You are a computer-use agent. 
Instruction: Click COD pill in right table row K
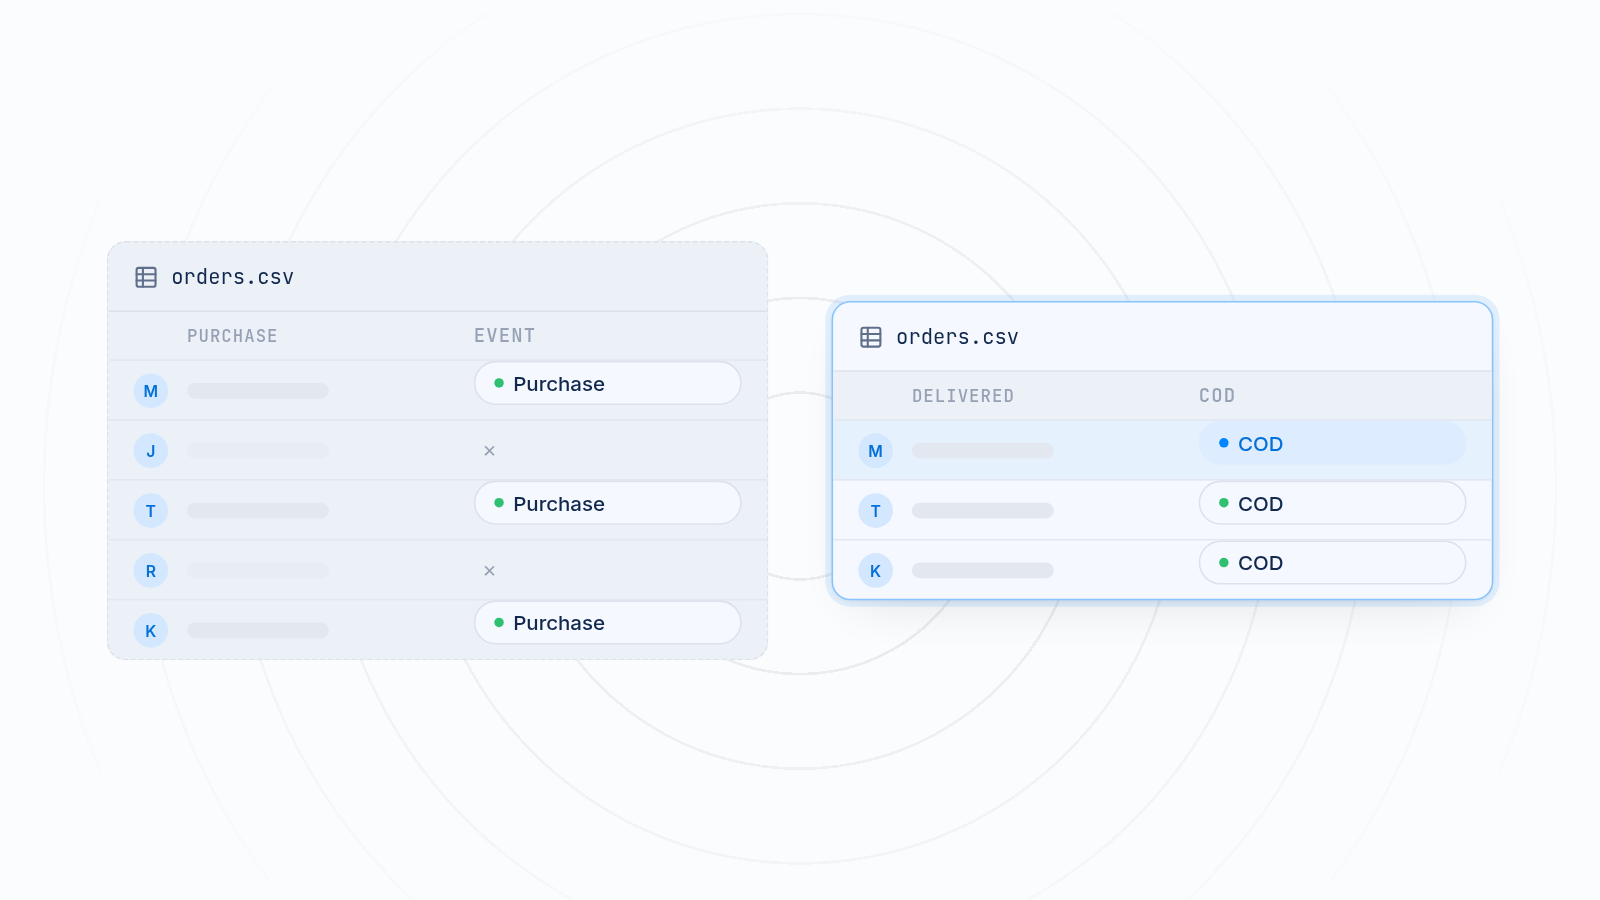1333,563
